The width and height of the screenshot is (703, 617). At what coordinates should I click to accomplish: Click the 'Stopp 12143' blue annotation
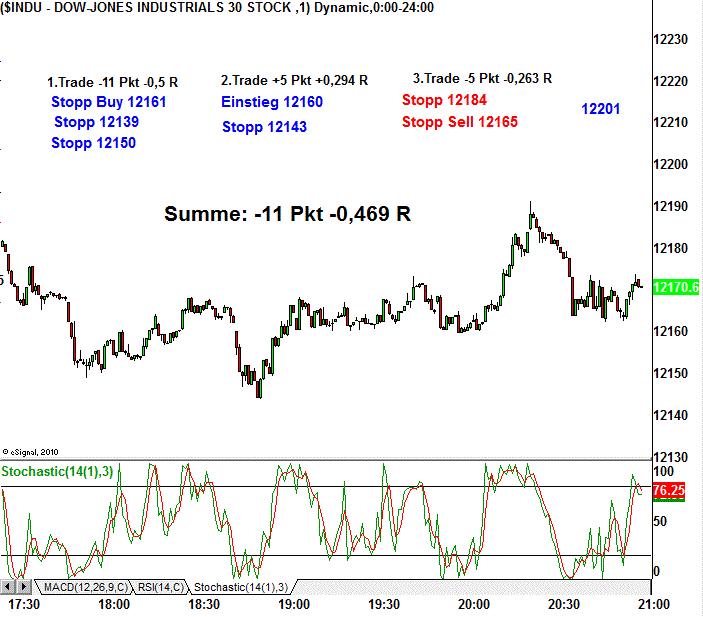(x=264, y=127)
